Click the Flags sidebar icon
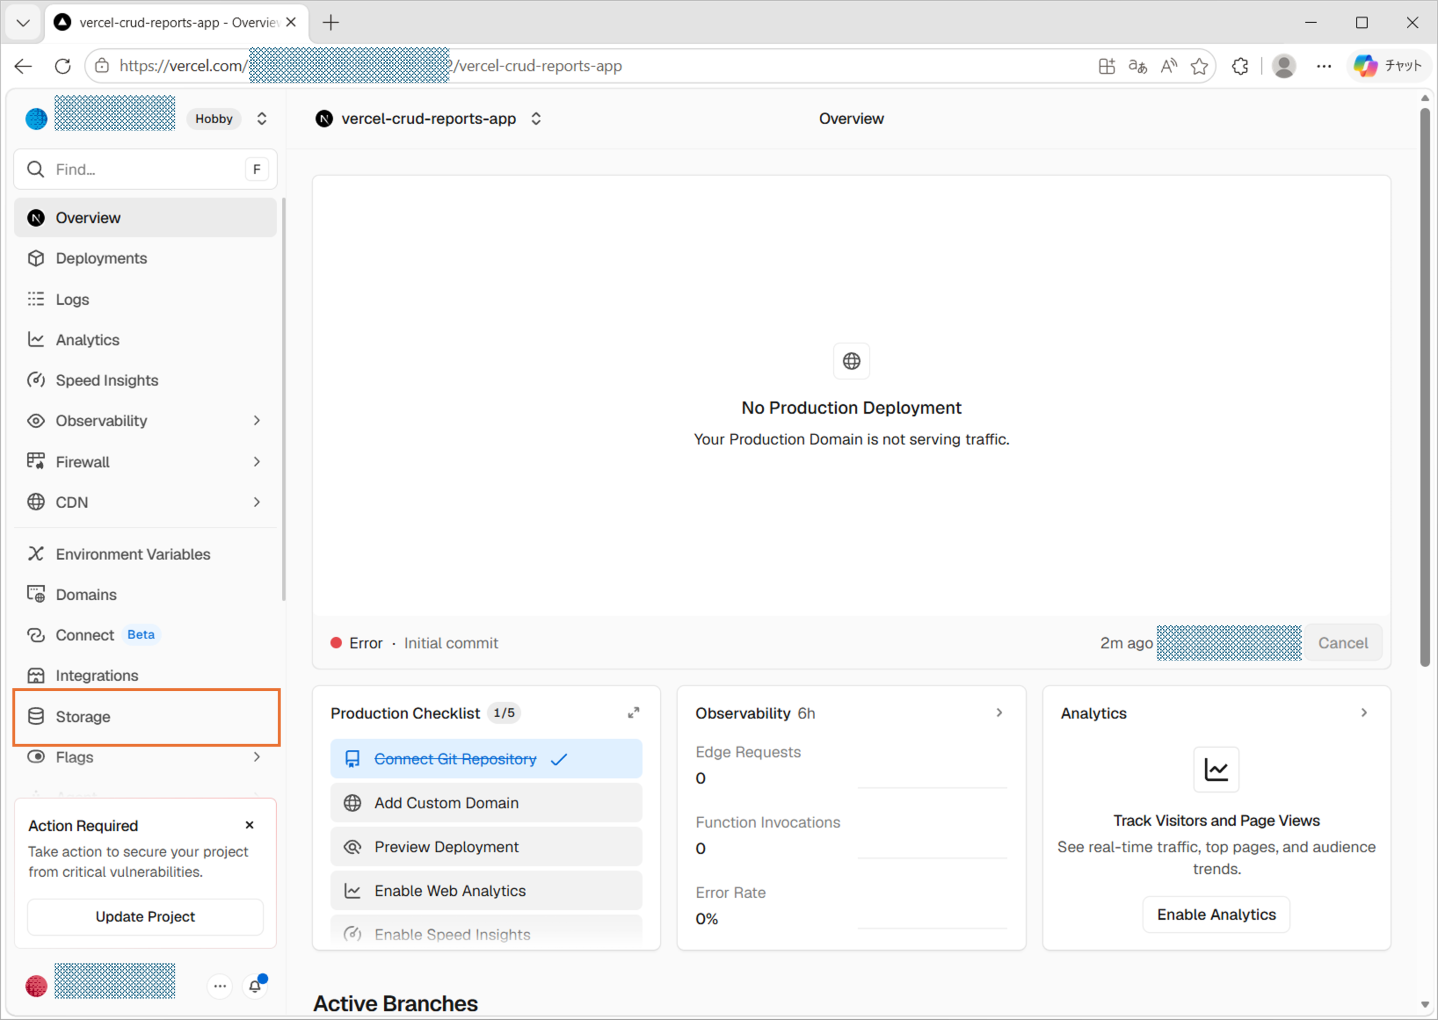Image resolution: width=1438 pixels, height=1020 pixels. 36,757
